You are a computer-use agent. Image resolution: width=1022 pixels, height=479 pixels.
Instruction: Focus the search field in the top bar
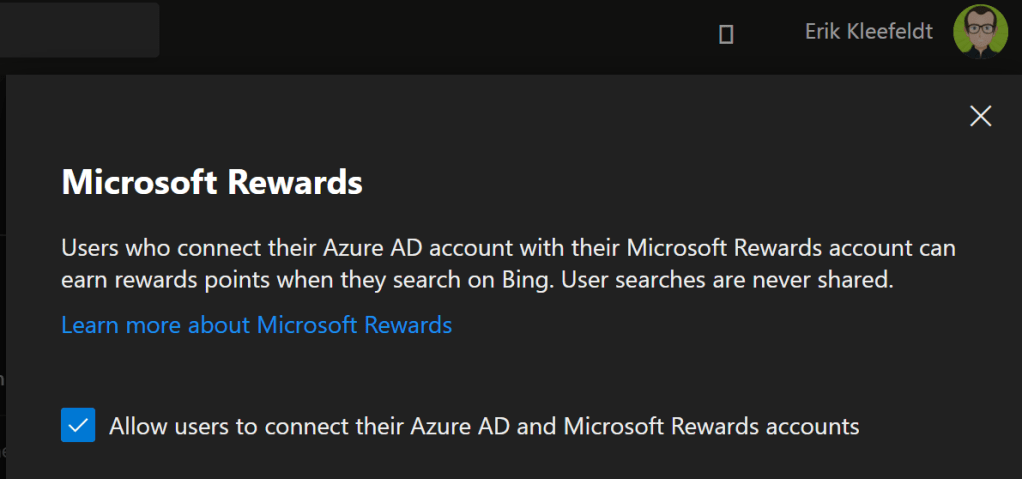pos(78,30)
